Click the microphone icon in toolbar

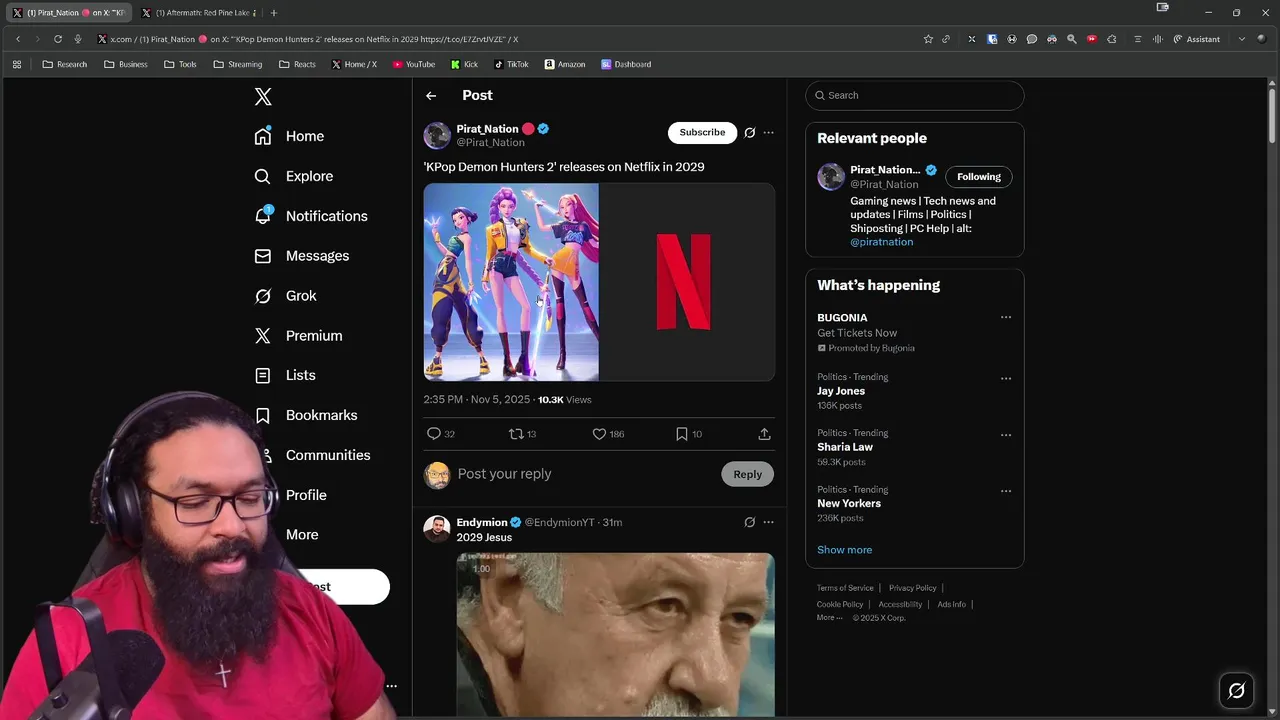tap(78, 39)
